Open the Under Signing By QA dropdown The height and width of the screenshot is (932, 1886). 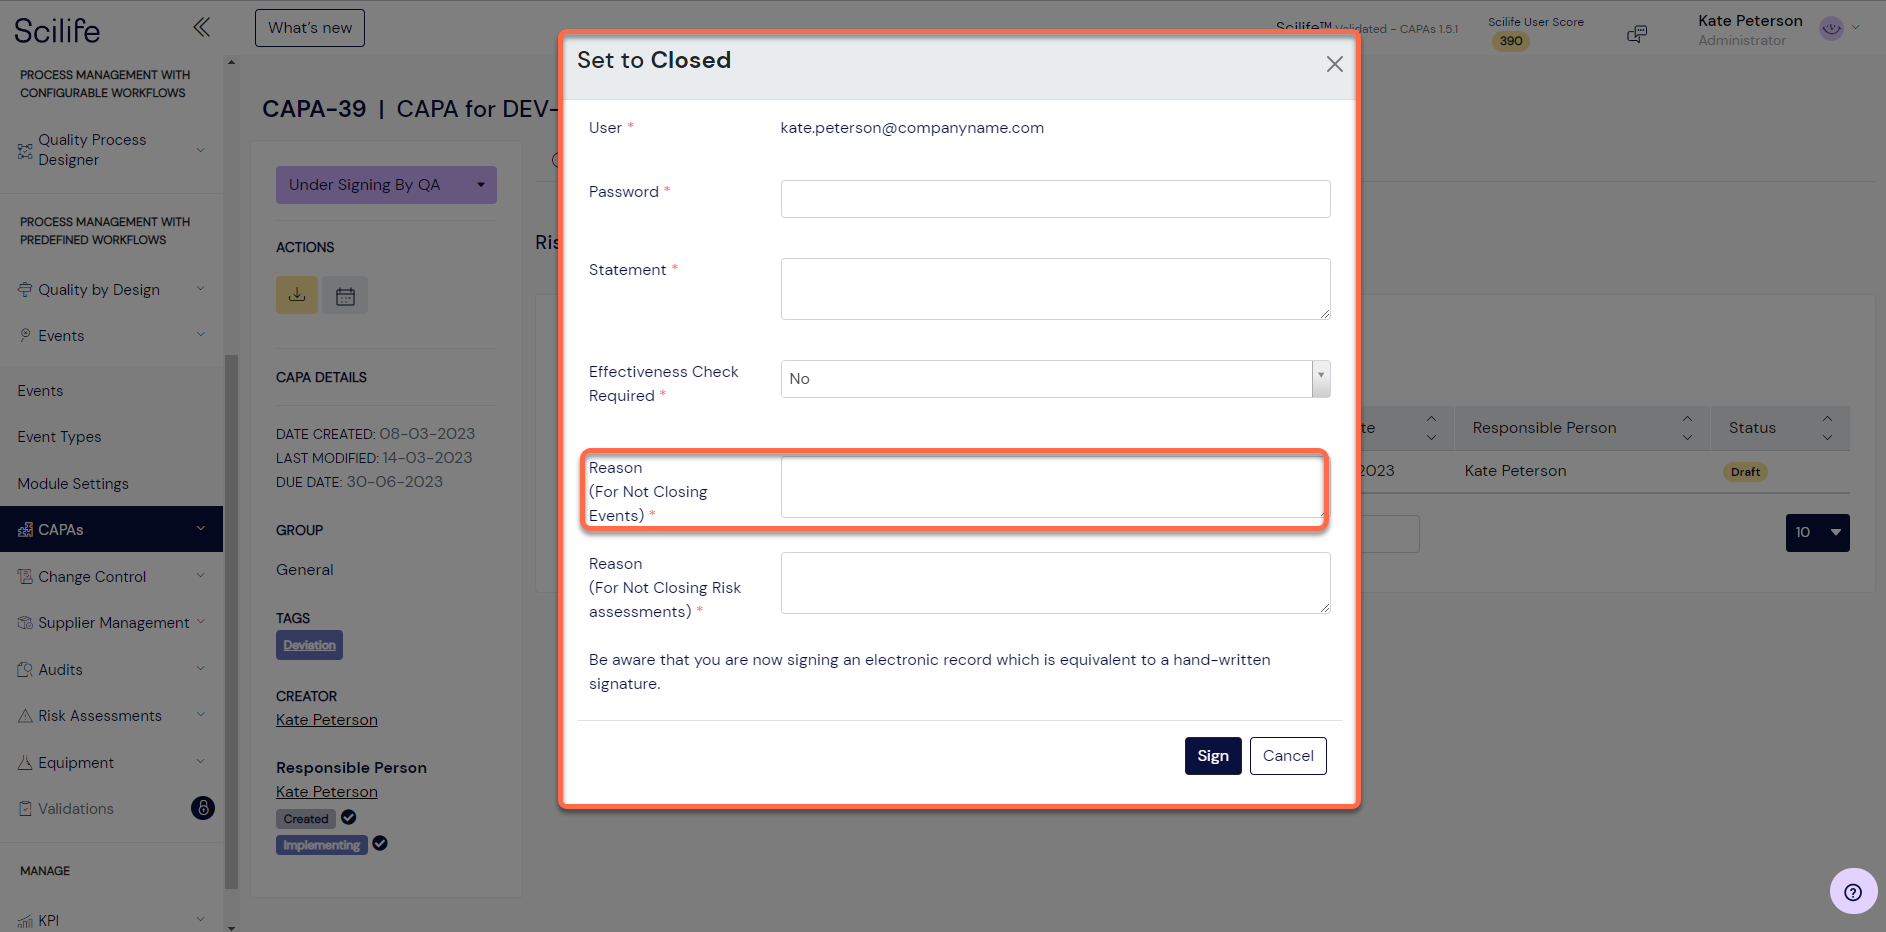386,185
